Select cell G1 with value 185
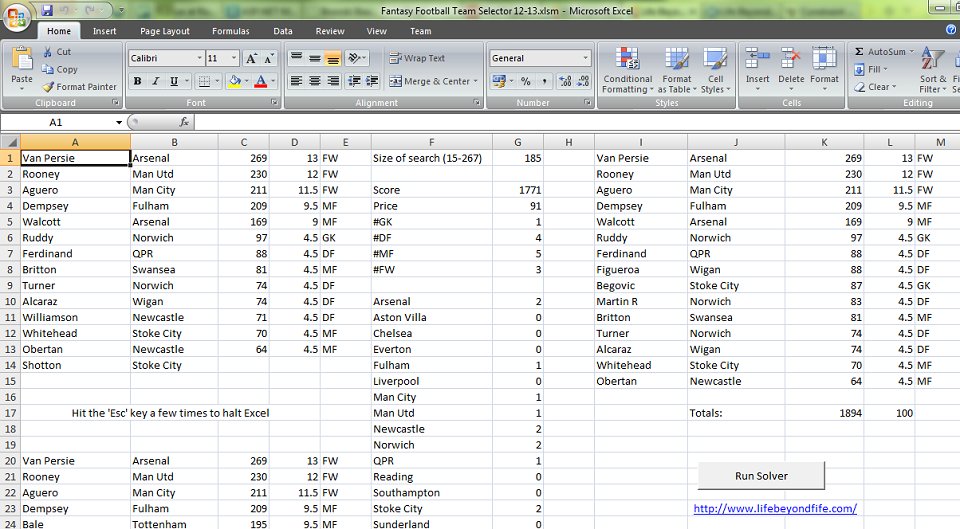This screenshot has height=529, width=960. pos(517,158)
